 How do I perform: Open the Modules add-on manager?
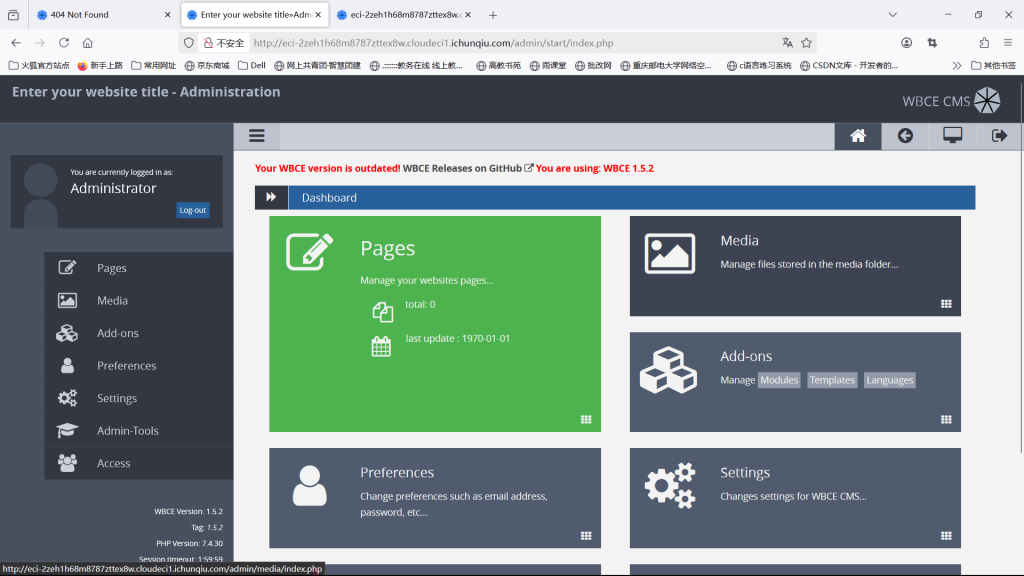point(779,380)
